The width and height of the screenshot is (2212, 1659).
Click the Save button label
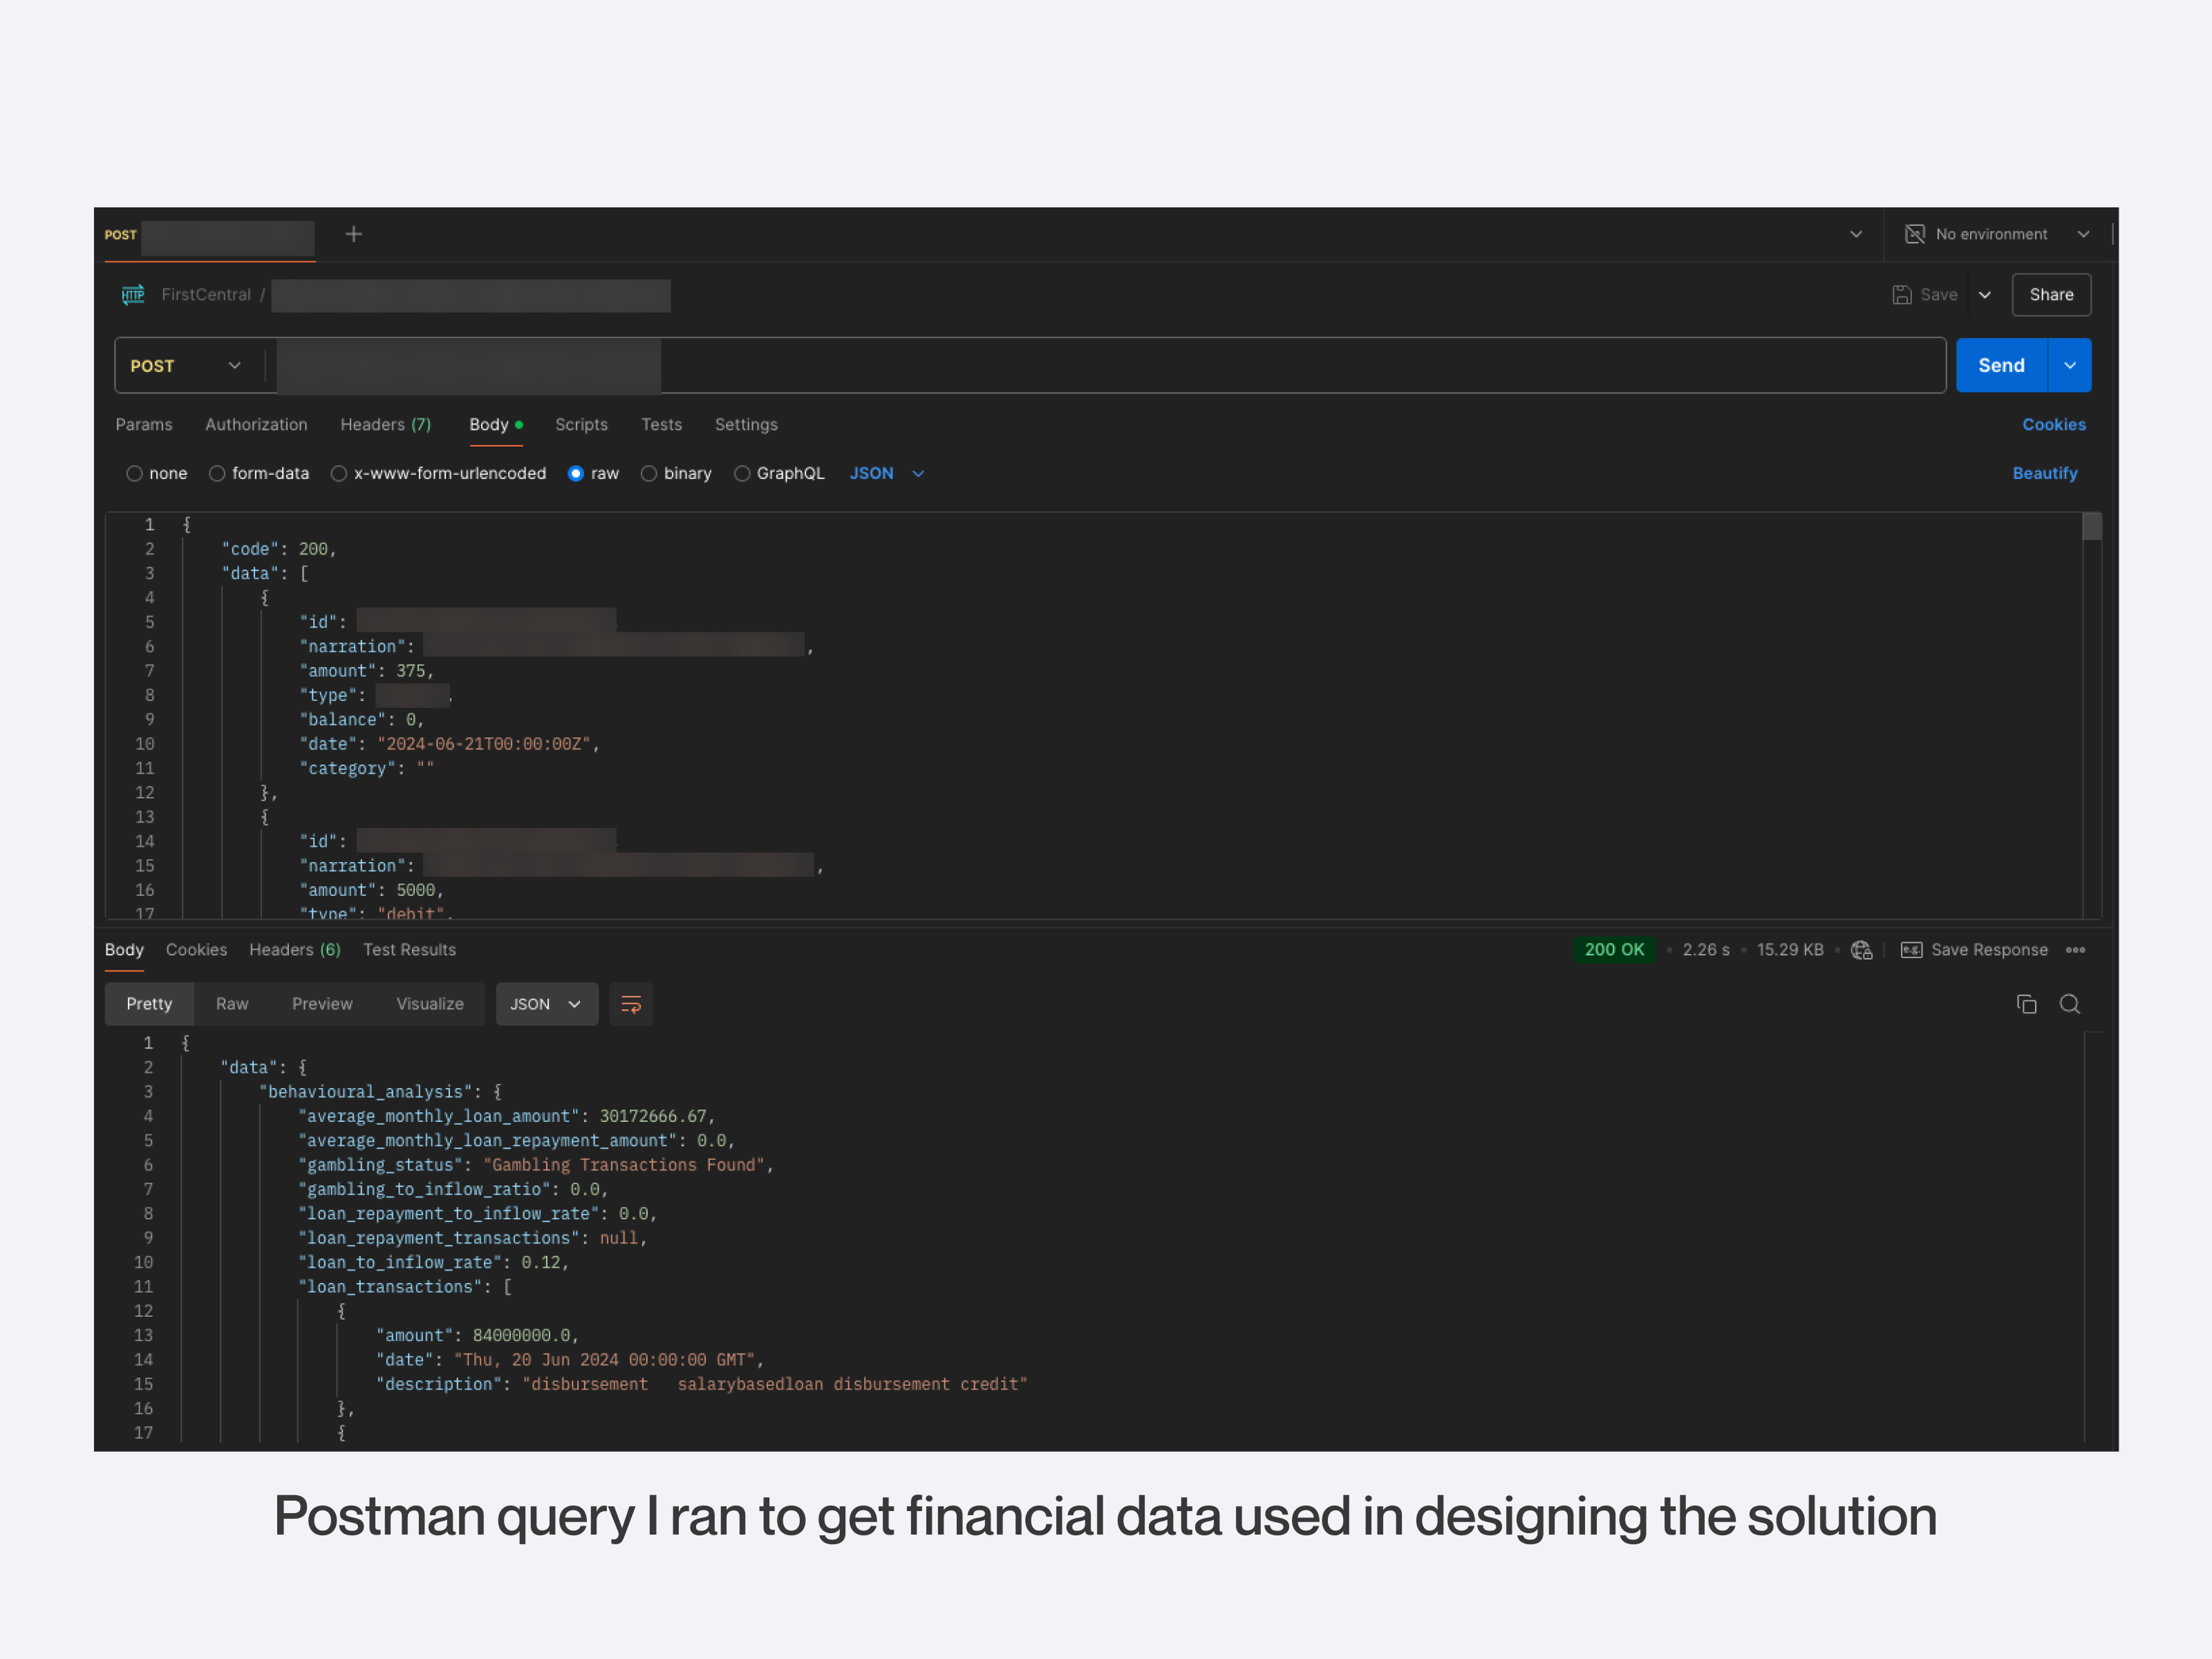click(x=1938, y=295)
